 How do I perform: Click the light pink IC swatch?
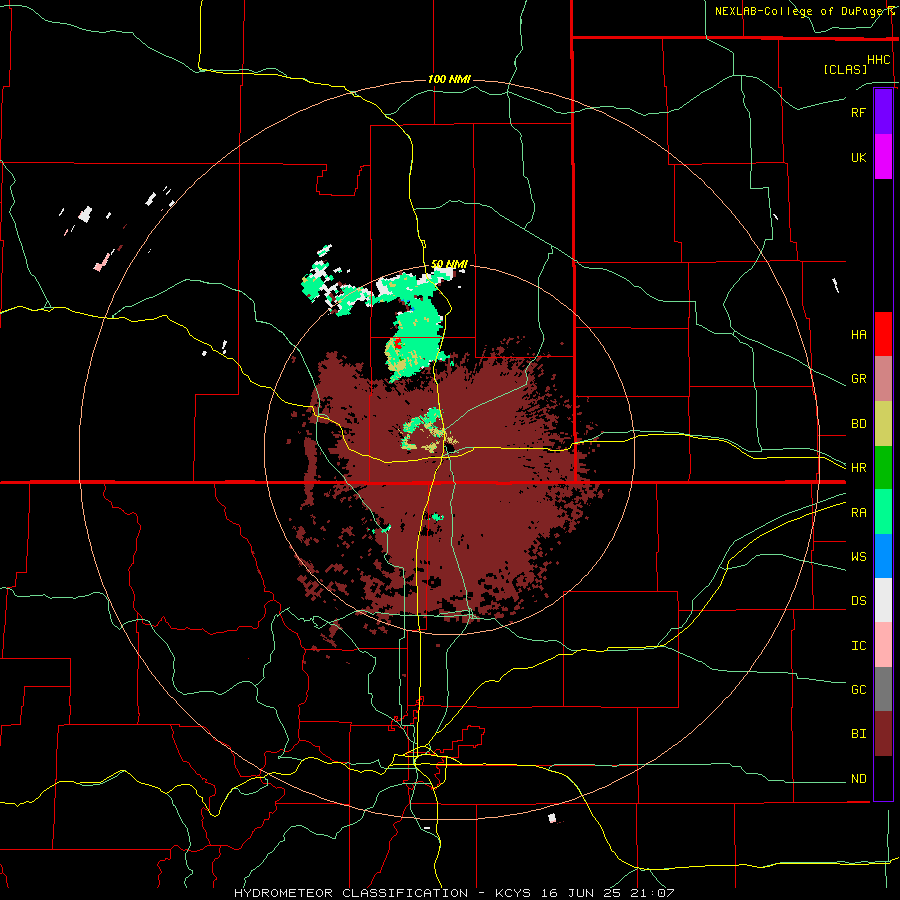883,645
